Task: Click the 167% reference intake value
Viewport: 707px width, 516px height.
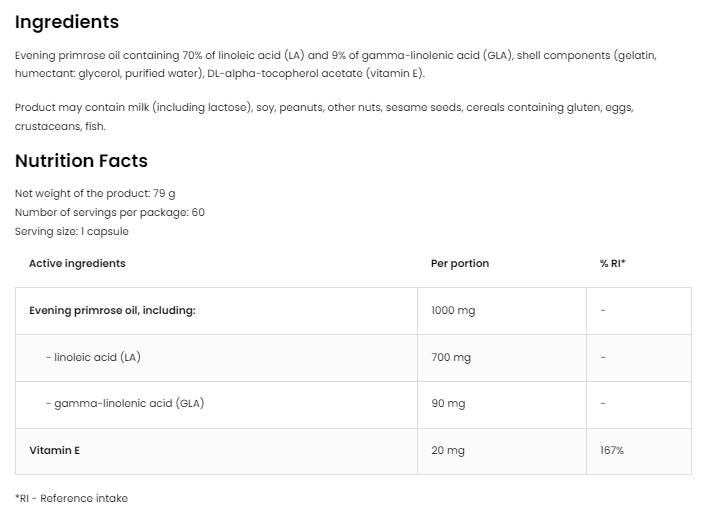Action: point(612,450)
